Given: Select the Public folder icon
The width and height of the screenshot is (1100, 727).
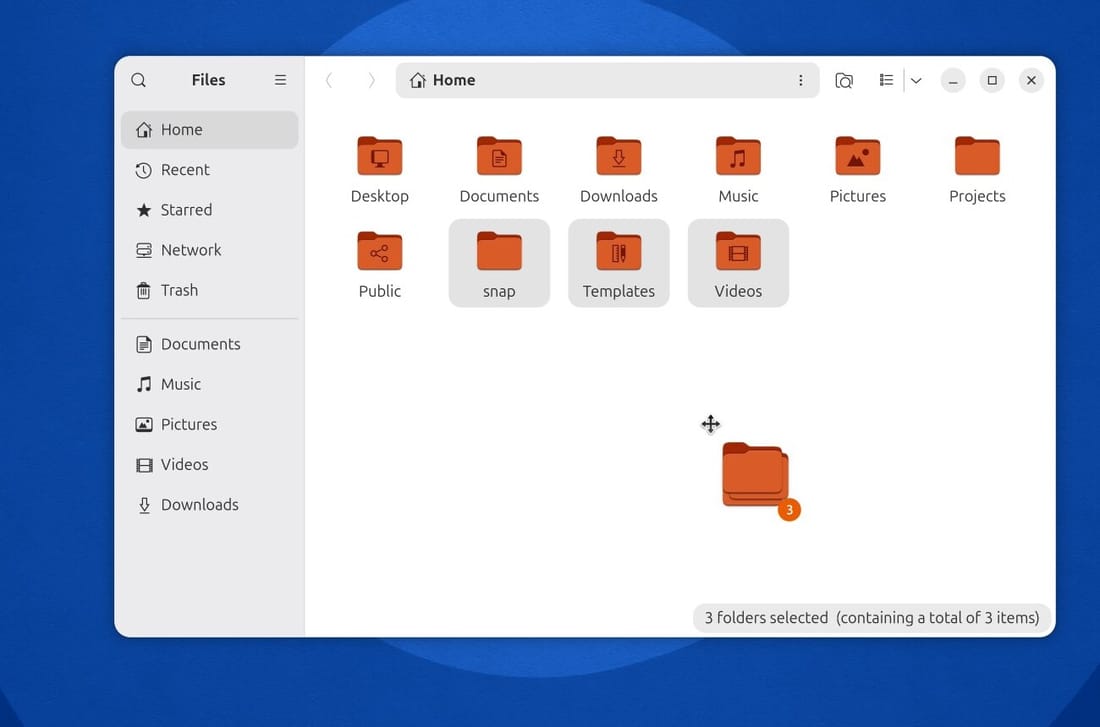Looking at the screenshot, I should [x=380, y=251].
